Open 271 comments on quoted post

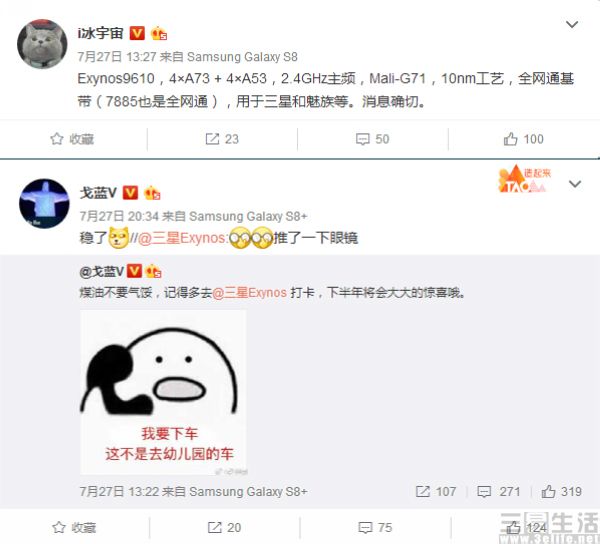click(x=499, y=492)
